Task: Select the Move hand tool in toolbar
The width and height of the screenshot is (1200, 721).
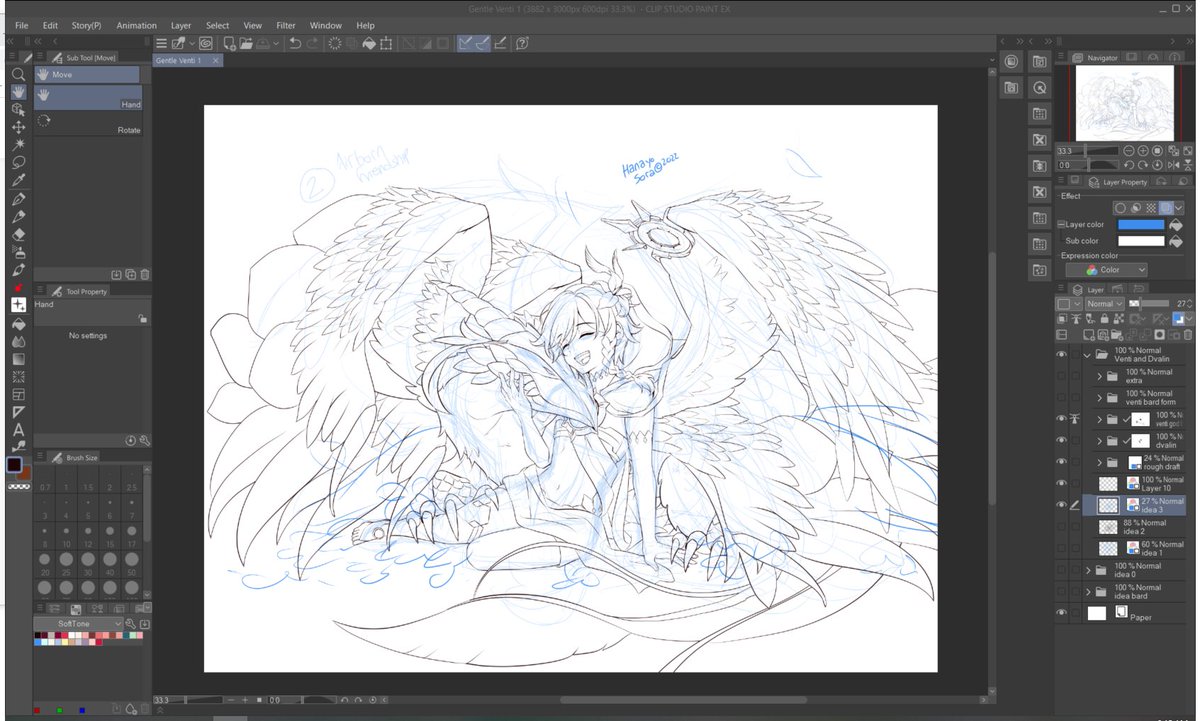Action: coord(18,92)
